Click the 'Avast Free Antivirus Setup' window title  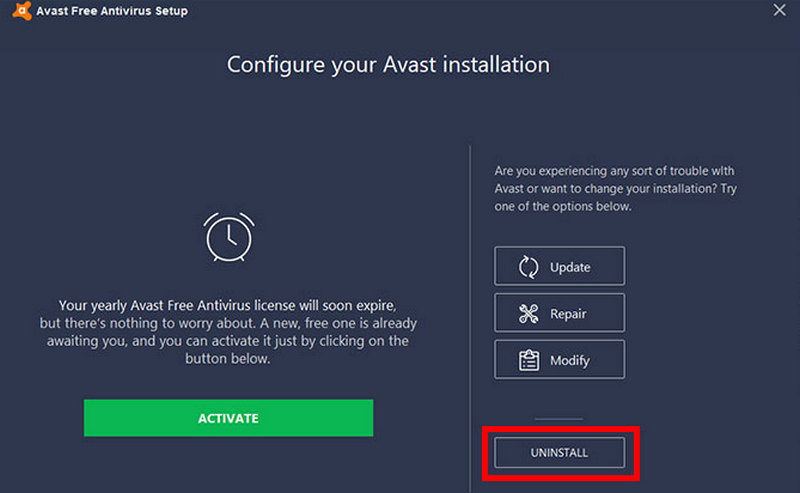click(x=112, y=11)
